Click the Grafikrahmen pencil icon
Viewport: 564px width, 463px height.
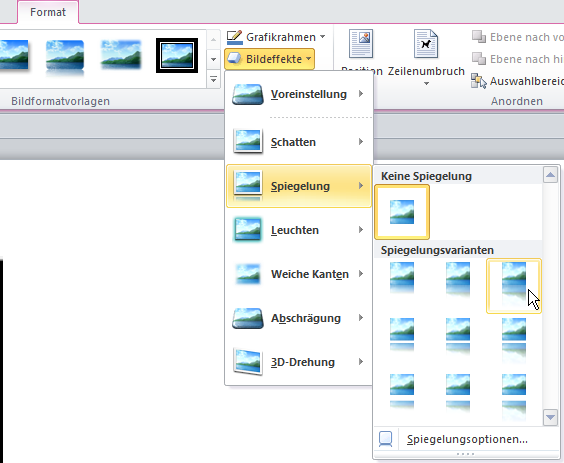tap(235, 37)
